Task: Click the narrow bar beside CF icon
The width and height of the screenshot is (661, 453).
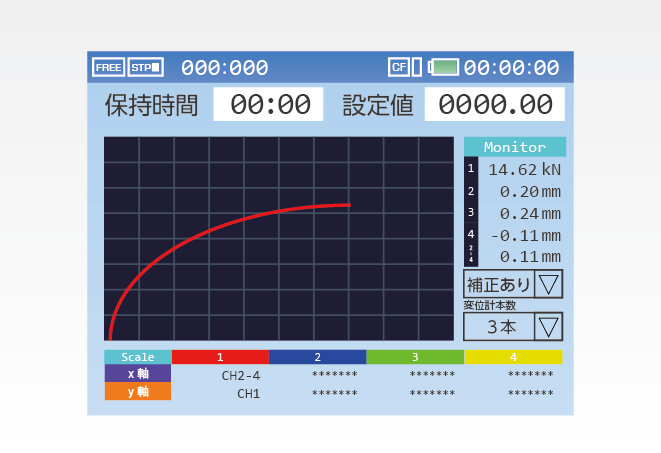Action: 416,67
